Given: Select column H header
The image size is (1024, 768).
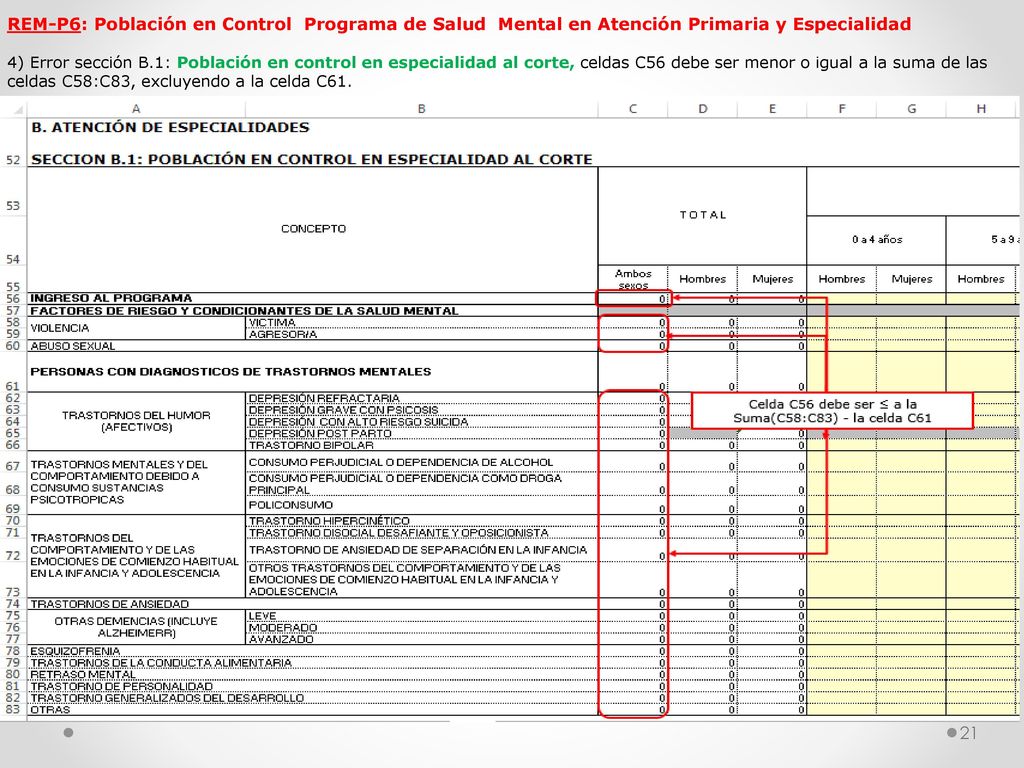Looking at the screenshot, I should [x=982, y=109].
